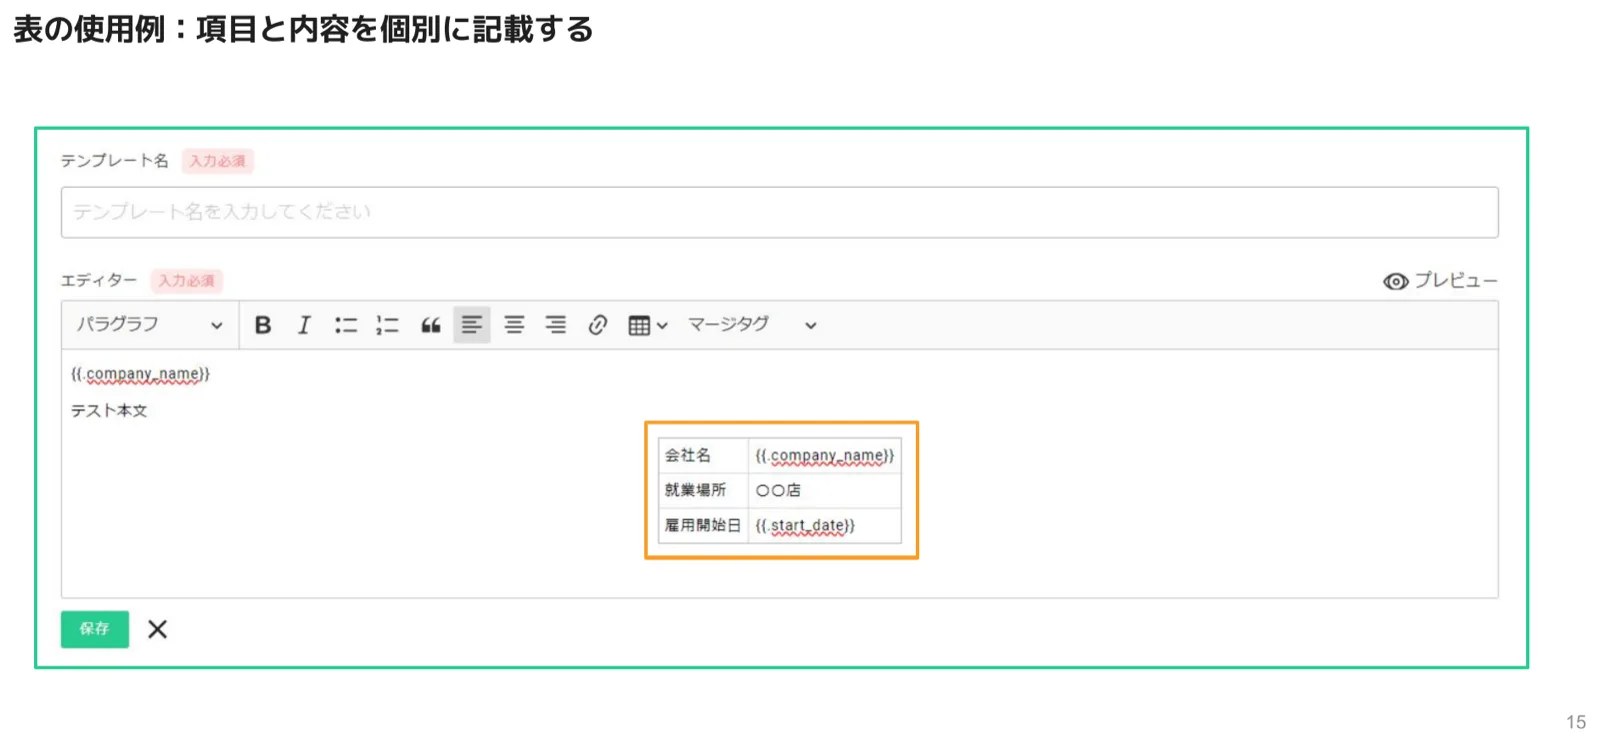Align text to the right

[556, 325]
